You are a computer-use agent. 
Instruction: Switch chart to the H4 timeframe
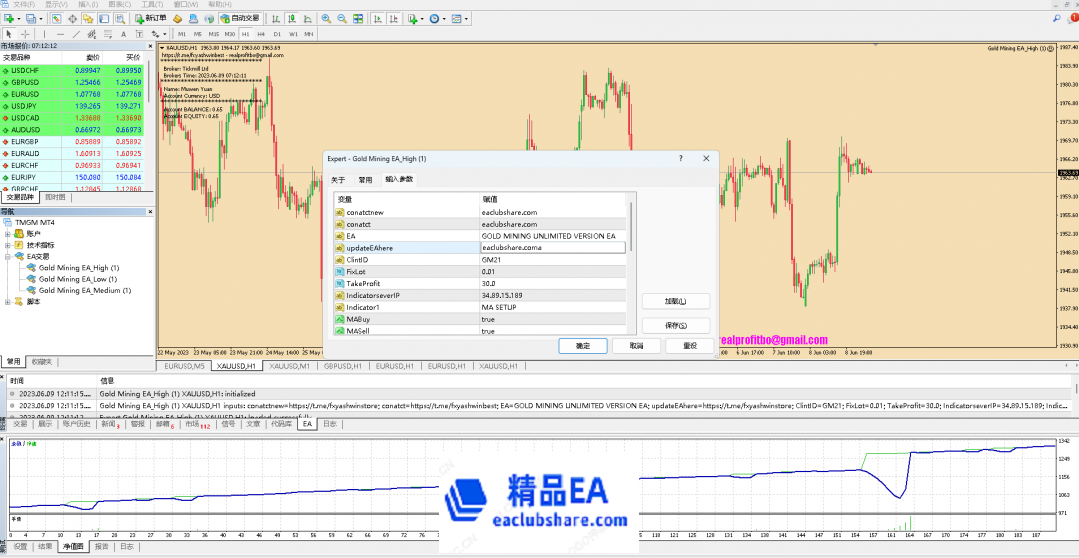[x=261, y=34]
